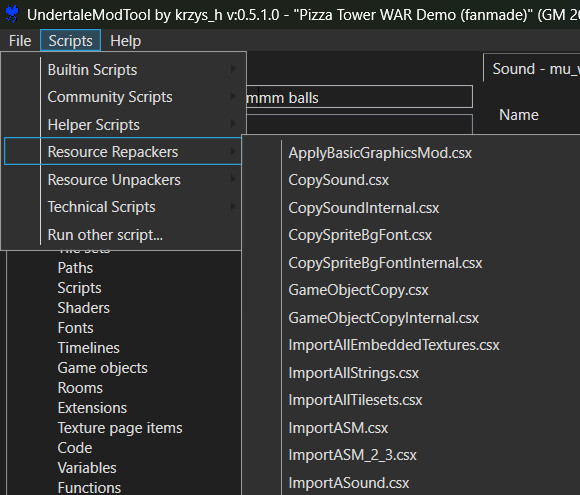Click the arrow beside Community Scripts
The width and height of the screenshot is (580, 495).
[x=233, y=97]
